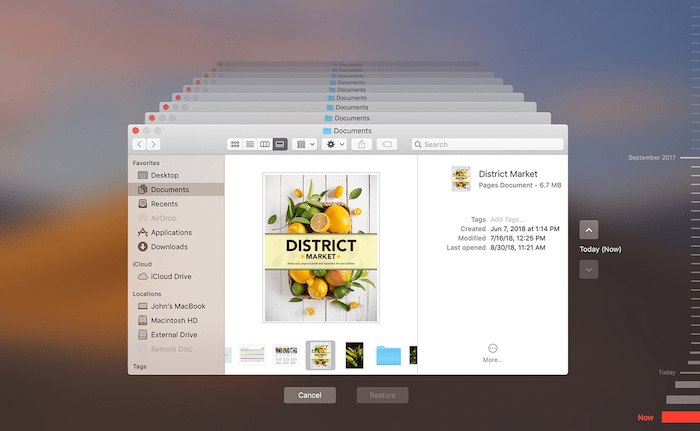This screenshot has width=700, height=431.
Task: Click the Documents folder icon in title bar
Action: click(x=327, y=131)
